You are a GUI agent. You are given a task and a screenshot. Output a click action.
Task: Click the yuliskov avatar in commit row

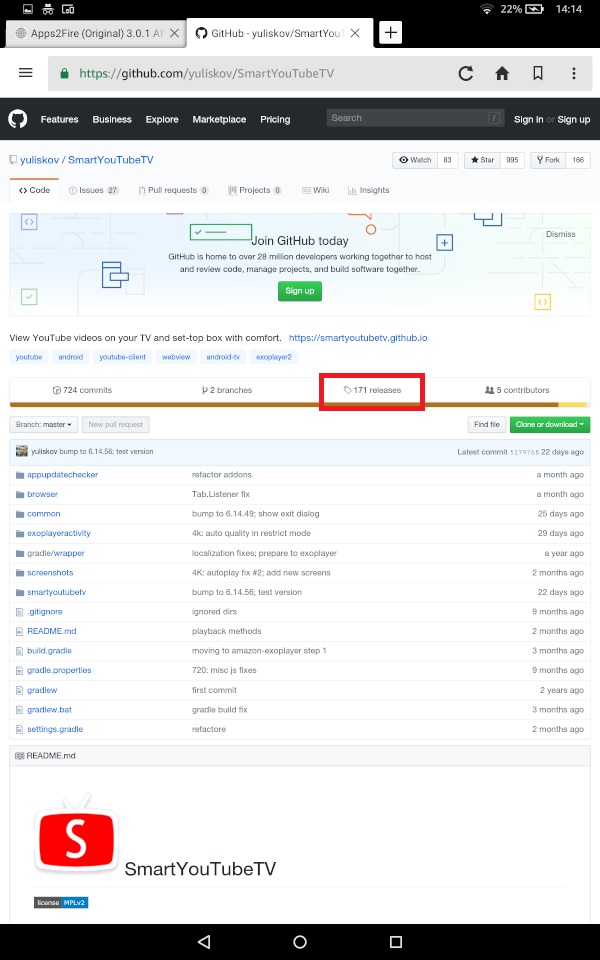tap(21, 451)
